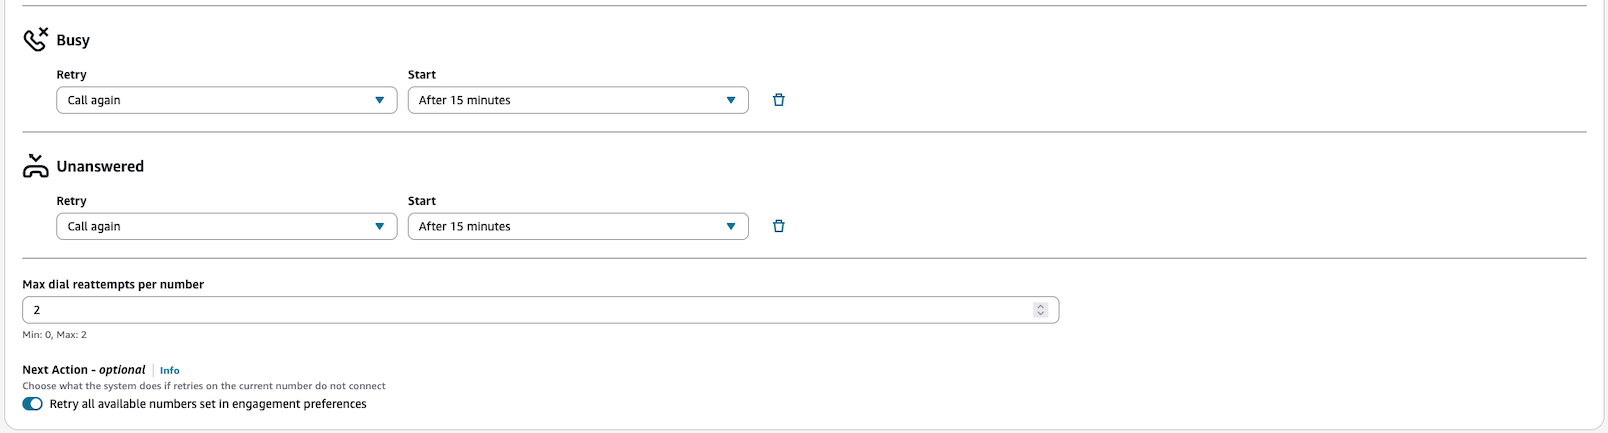Click the Unanswered phone icon
Screen dimensions: 1608x433
click(x=35, y=166)
